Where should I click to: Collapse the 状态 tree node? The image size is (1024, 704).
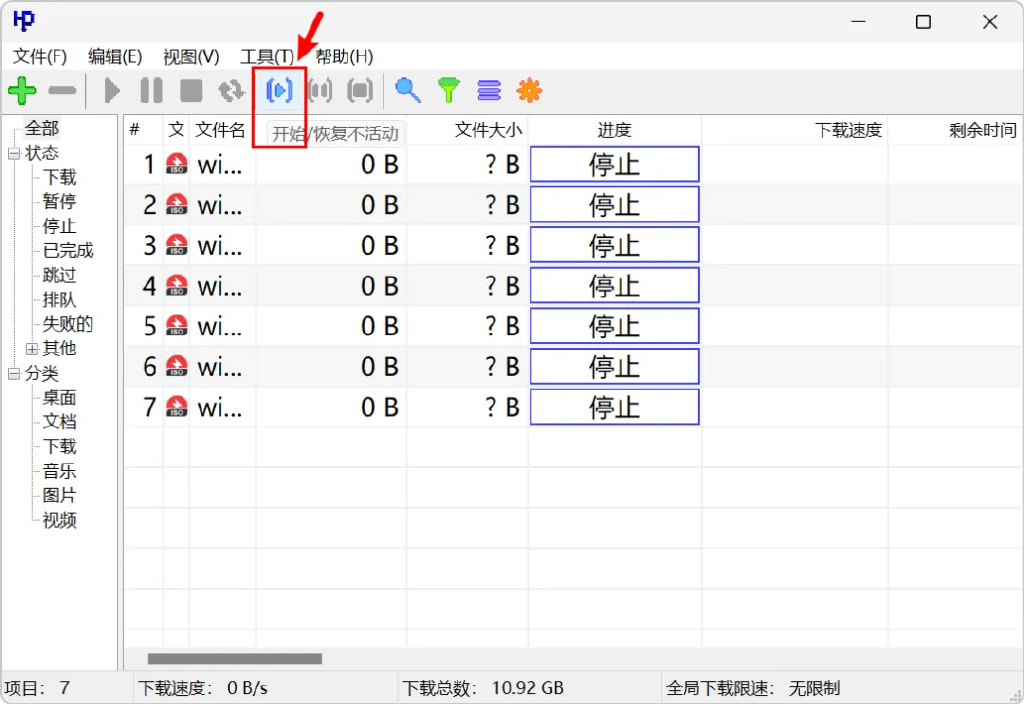point(14,153)
